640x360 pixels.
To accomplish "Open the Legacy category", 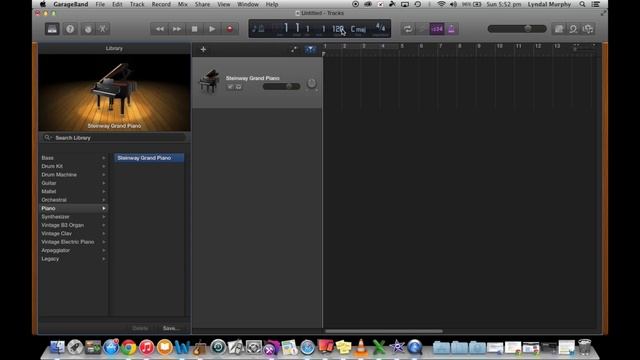I will 73,259.
